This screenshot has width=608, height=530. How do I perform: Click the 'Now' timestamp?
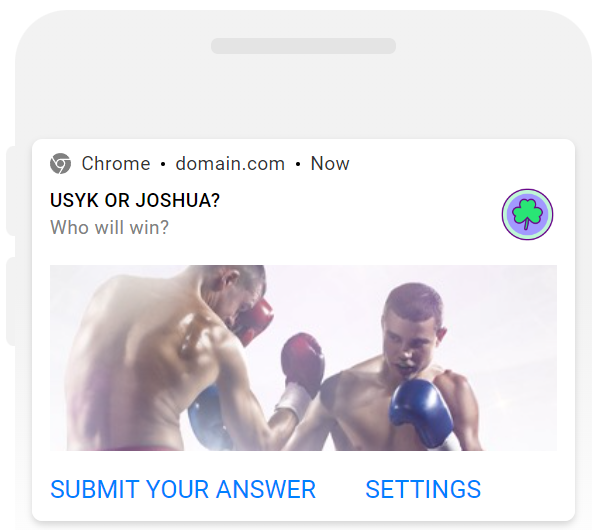(330, 164)
